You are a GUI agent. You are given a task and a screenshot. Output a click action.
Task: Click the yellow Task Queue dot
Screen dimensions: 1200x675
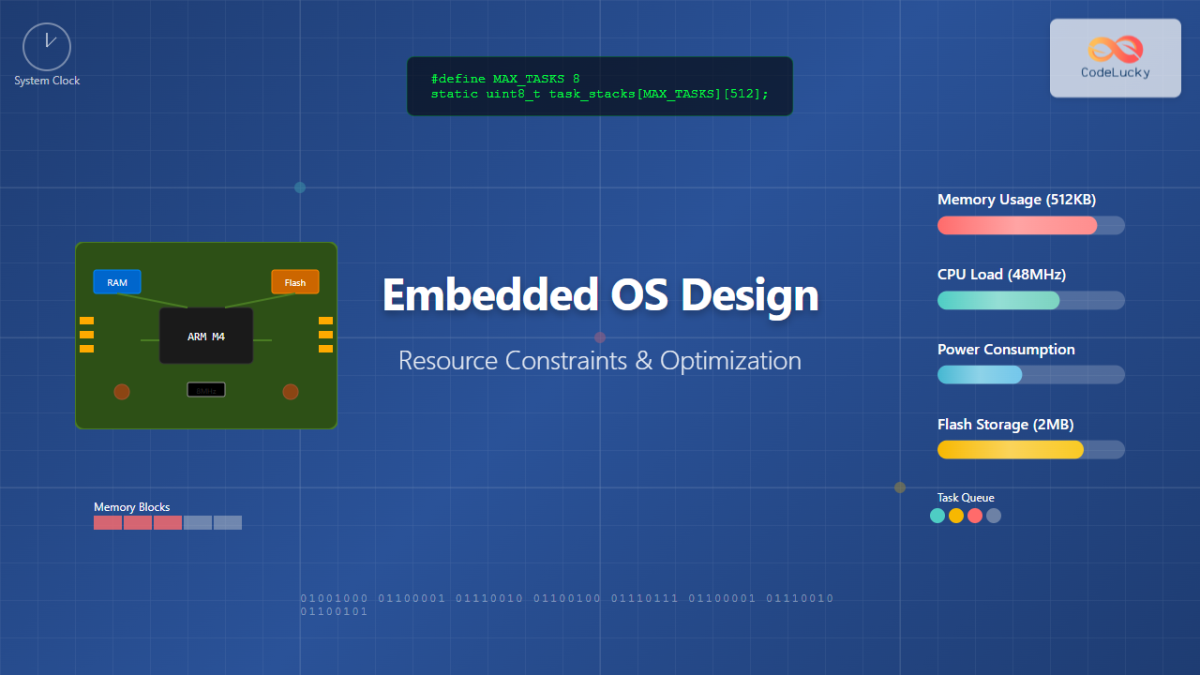956,516
